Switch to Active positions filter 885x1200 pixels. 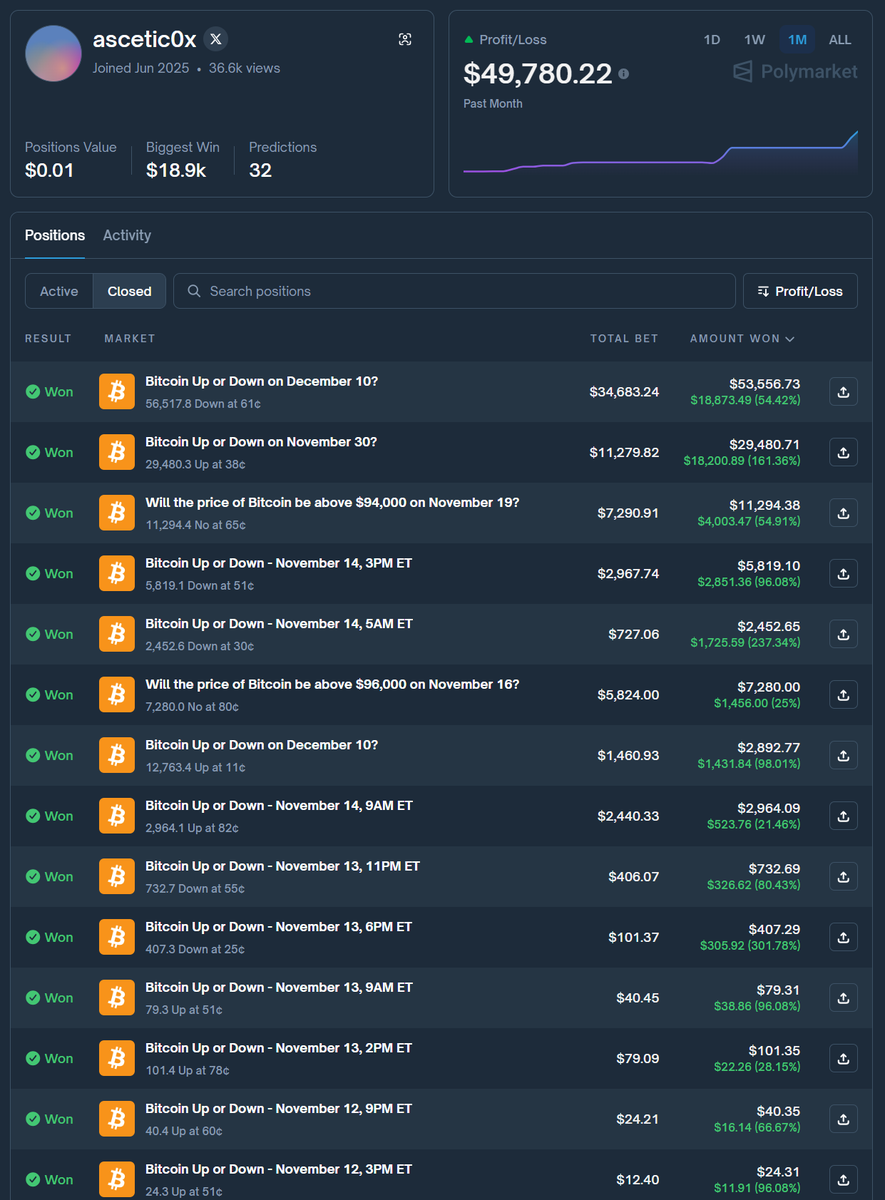coord(59,291)
